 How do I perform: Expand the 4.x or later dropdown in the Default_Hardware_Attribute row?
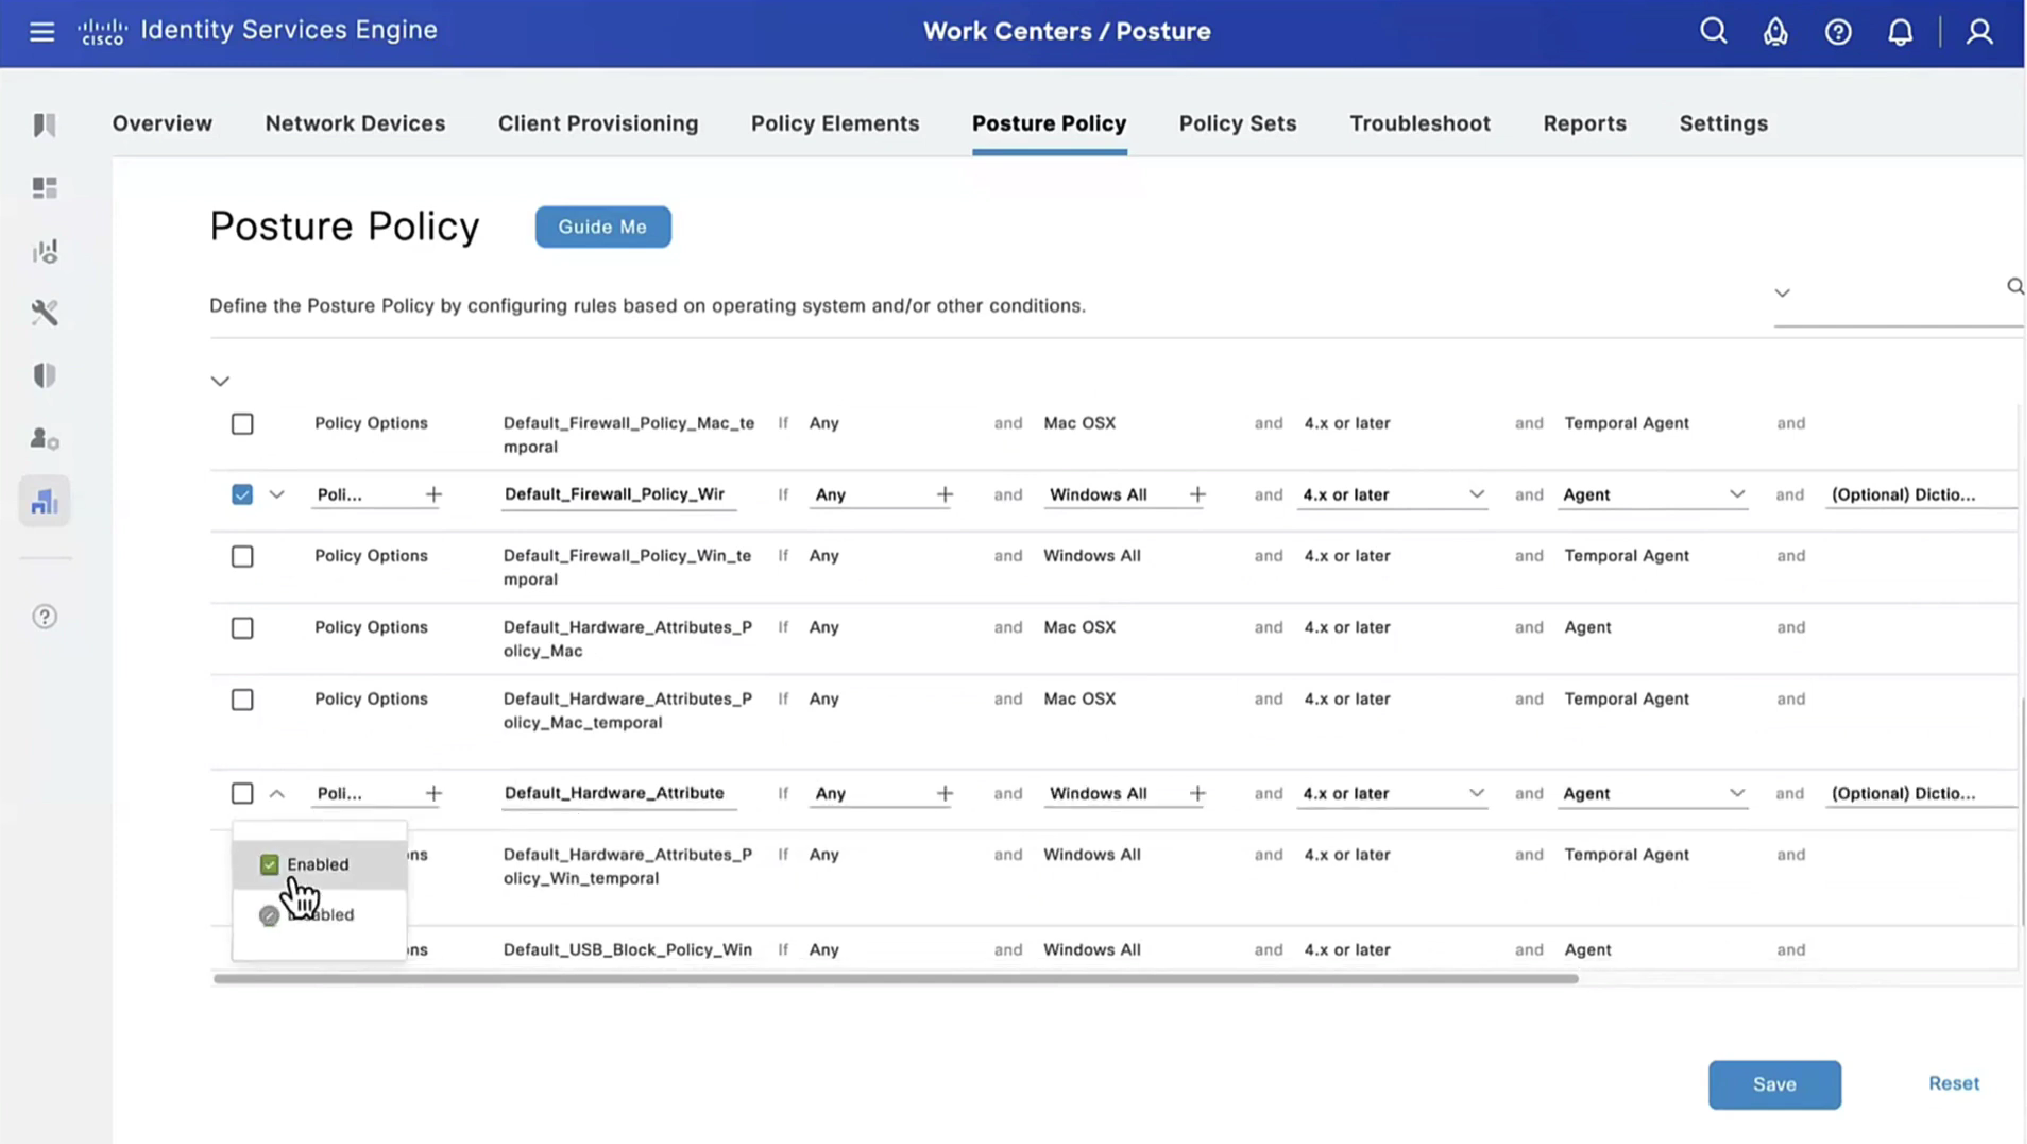[x=1476, y=794]
